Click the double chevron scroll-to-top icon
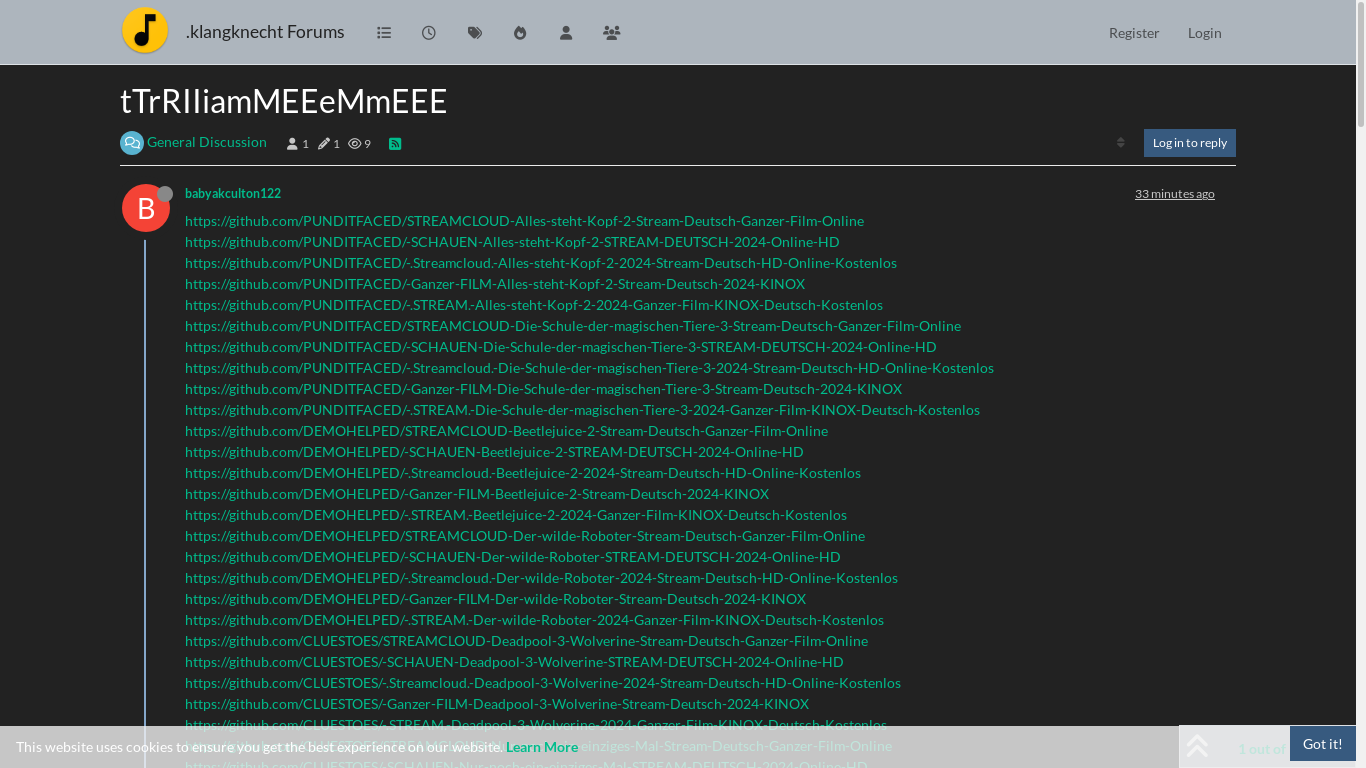This screenshot has width=1366, height=768. click(x=1197, y=747)
